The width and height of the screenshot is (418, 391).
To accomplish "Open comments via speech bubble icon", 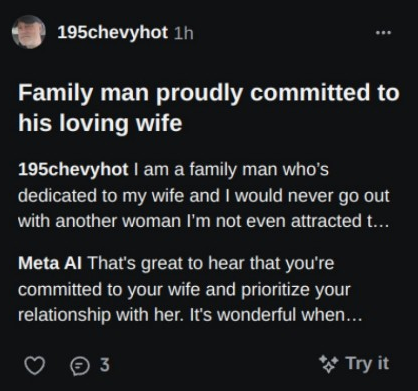I will (x=80, y=366).
